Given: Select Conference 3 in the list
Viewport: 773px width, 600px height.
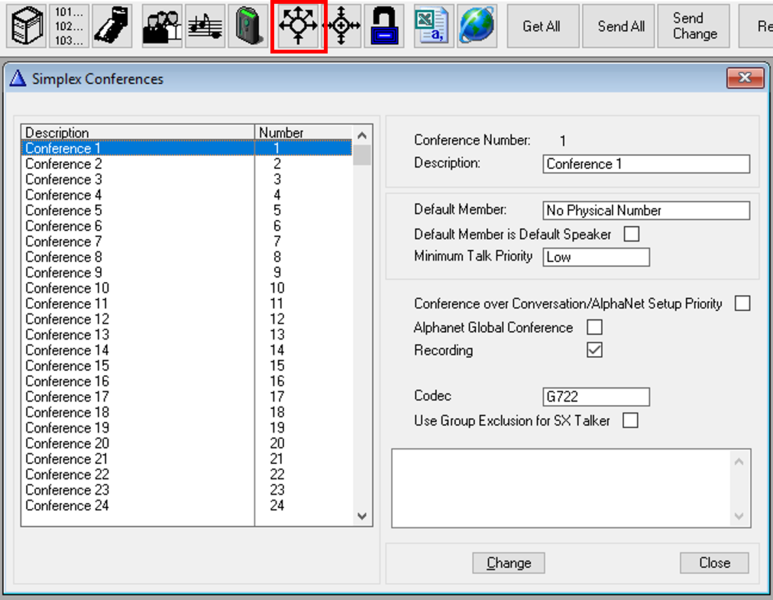Looking at the screenshot, I should click(187, 179).
